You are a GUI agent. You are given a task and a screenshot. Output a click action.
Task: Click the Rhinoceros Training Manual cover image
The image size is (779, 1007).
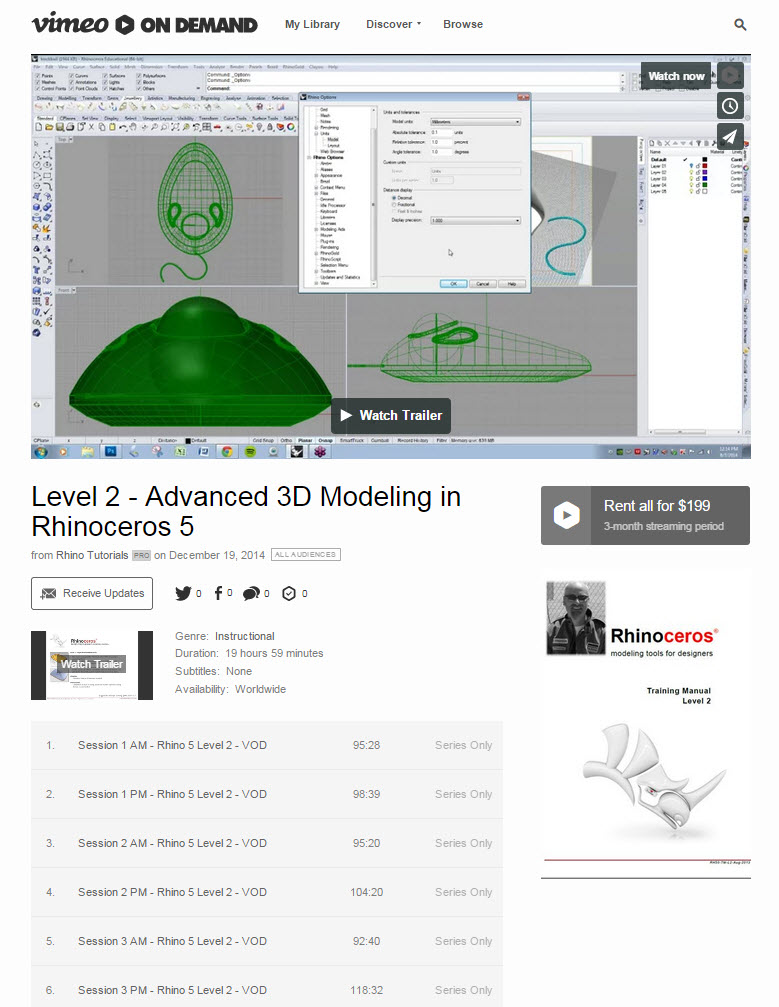(645, 722)
